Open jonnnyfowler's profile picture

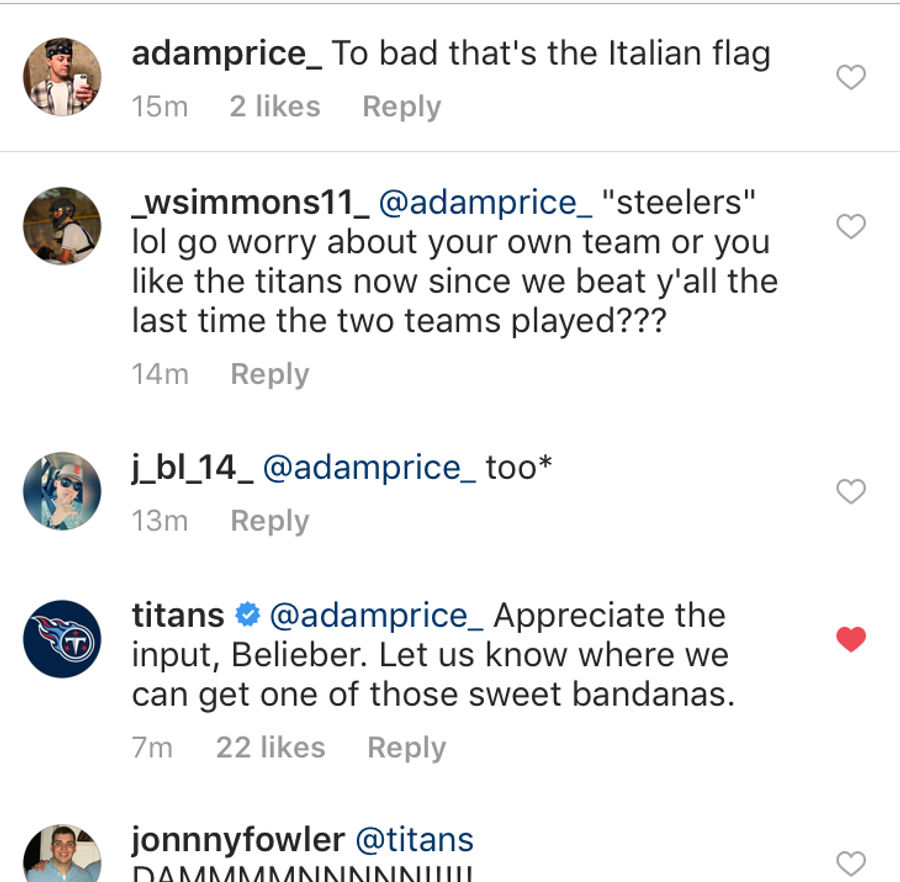pos(62,853)
